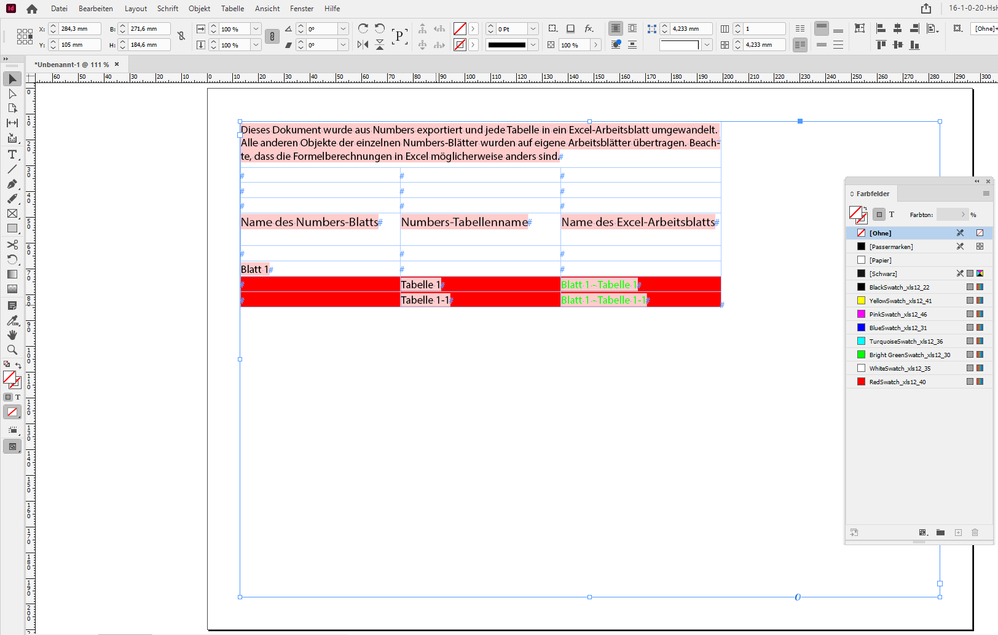Expand the Farbton percentage arrow
Viewport: 998px width, 635px height.
(963, 214)
